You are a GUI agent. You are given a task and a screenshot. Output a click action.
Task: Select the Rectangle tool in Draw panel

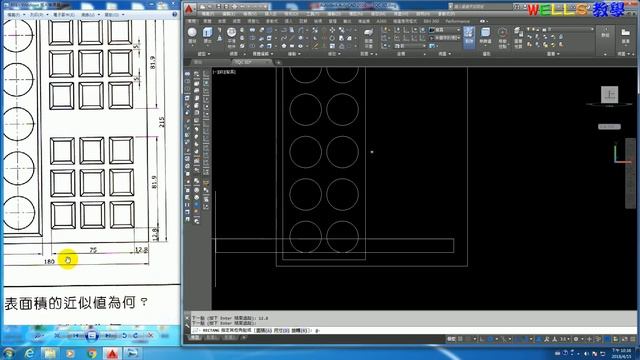click(292, 46)
